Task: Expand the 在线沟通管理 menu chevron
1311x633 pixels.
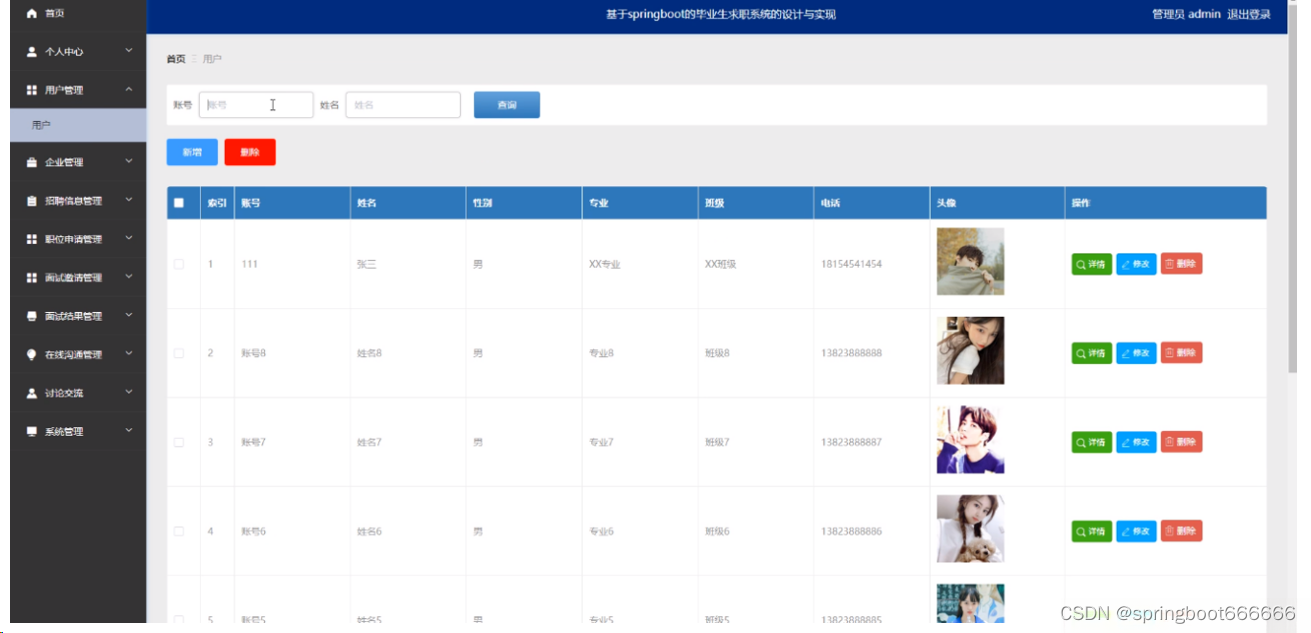Action: [x=129, y=354]
